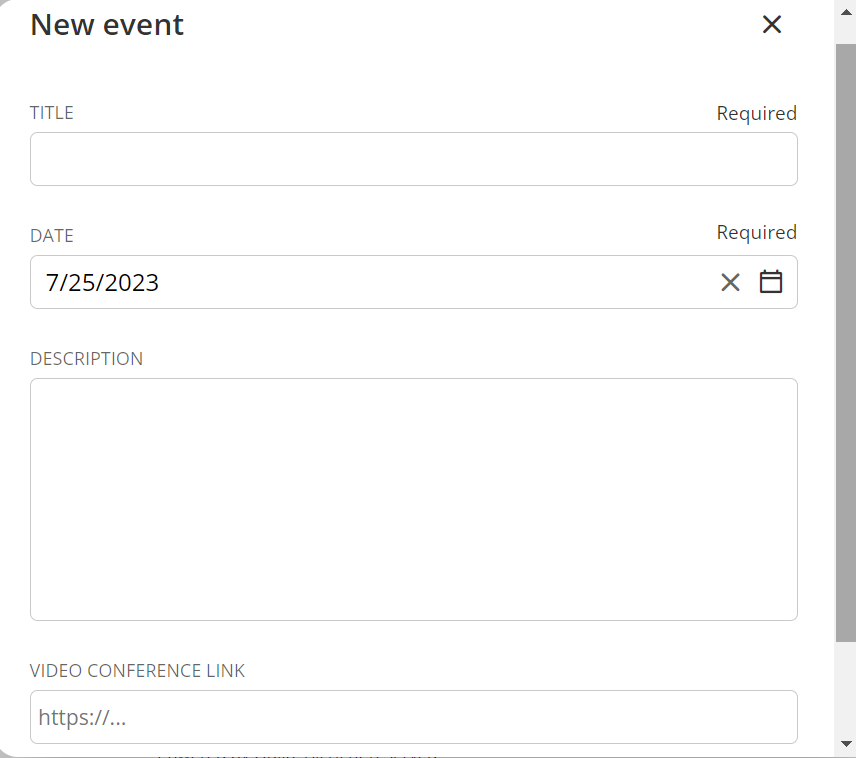This screenshot has height=758, width=856.
Task: Click the VIDEO CONFERENCE LINK label
Action: [x=137, y=671]
